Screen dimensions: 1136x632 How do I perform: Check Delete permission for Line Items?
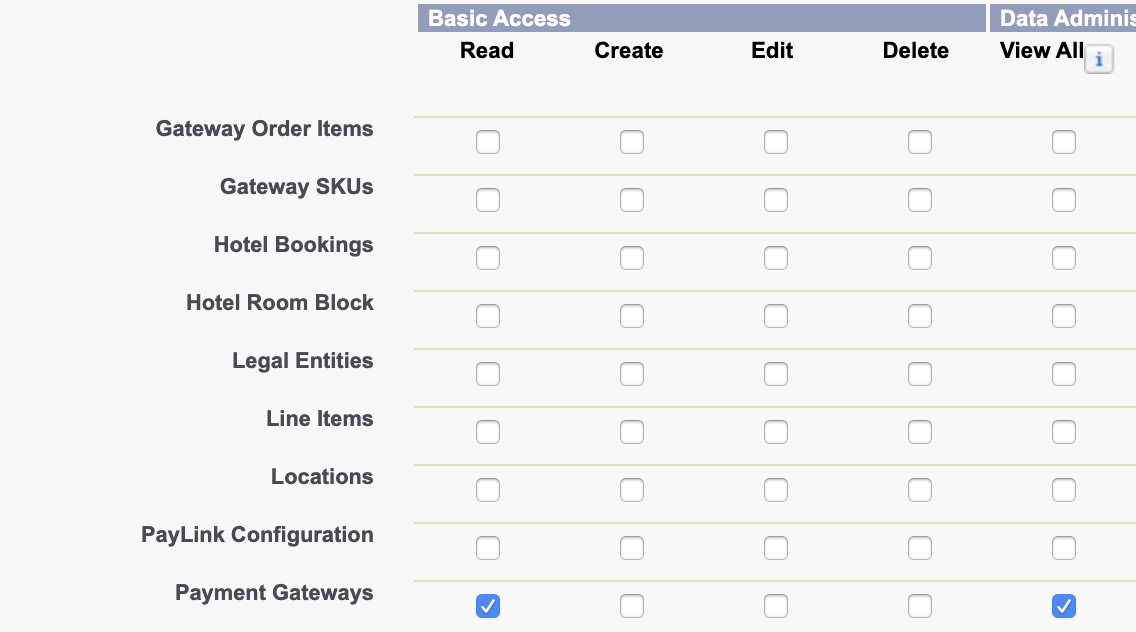[920, 432]
